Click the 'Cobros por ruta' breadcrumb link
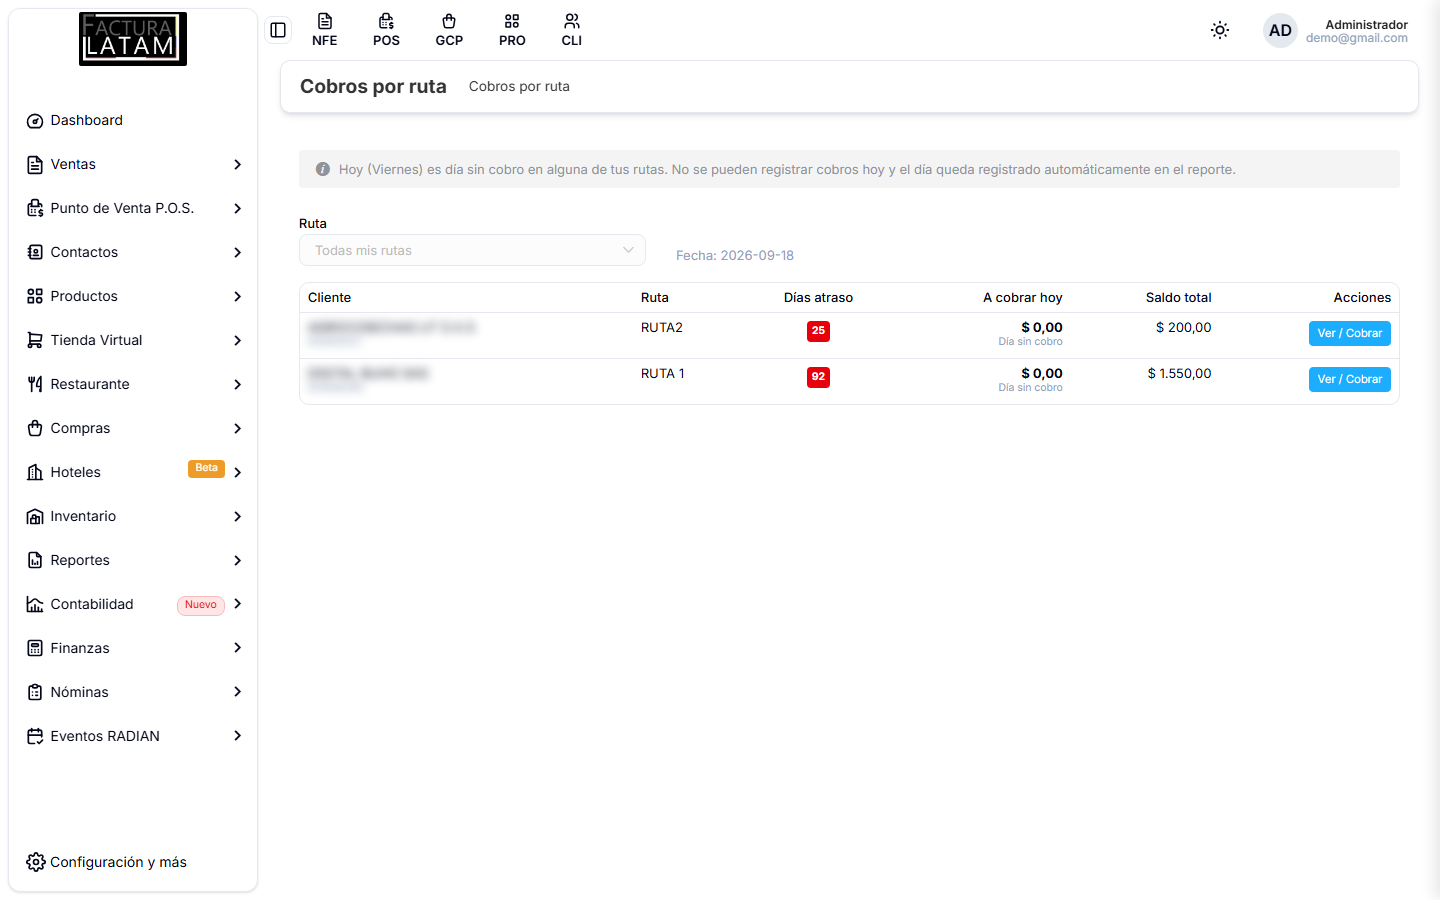Image resolution: width=1440 pixels, height=900 pixels. click(x=519, y=87)
